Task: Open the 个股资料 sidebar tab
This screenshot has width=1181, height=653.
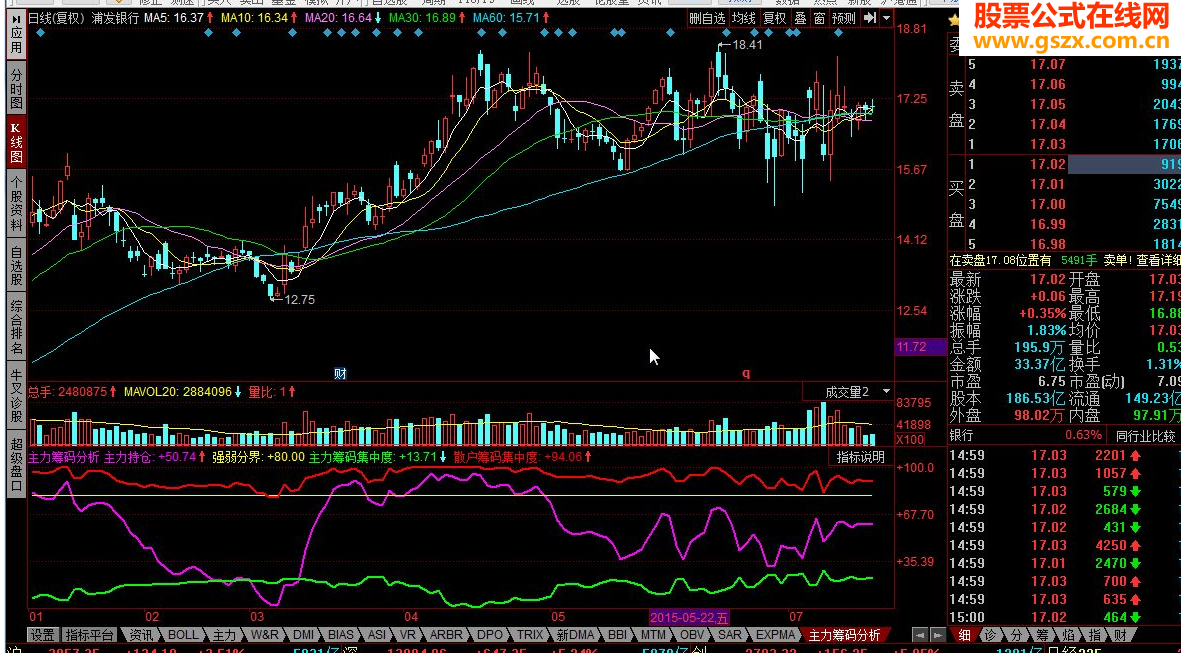Action: [17, 201]
